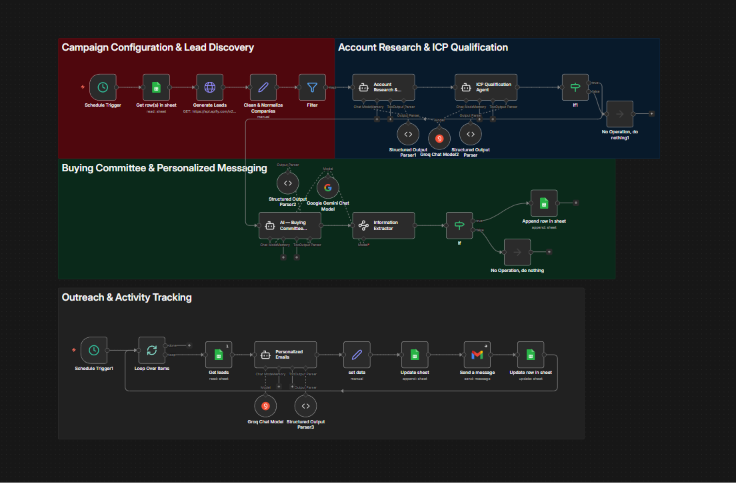Select the No Operation, do nothing1 node
The image size is (736, 483).
point(620,114)
